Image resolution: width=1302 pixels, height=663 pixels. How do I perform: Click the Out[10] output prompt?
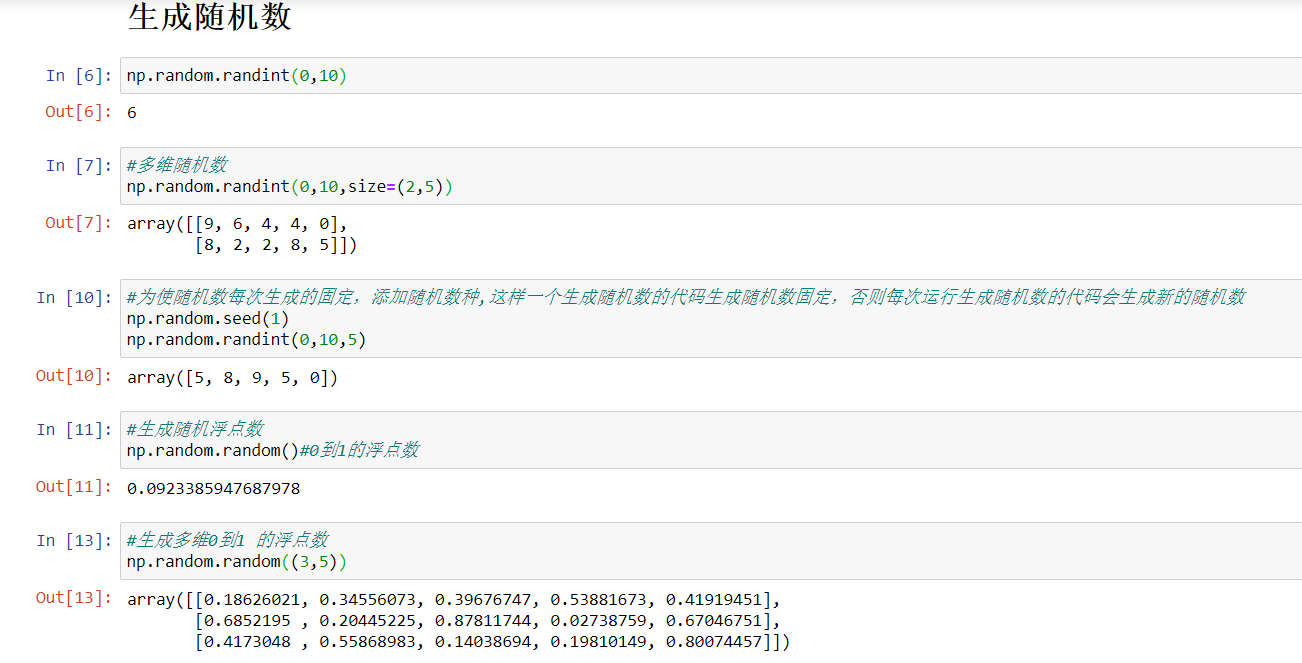[74, 376]
